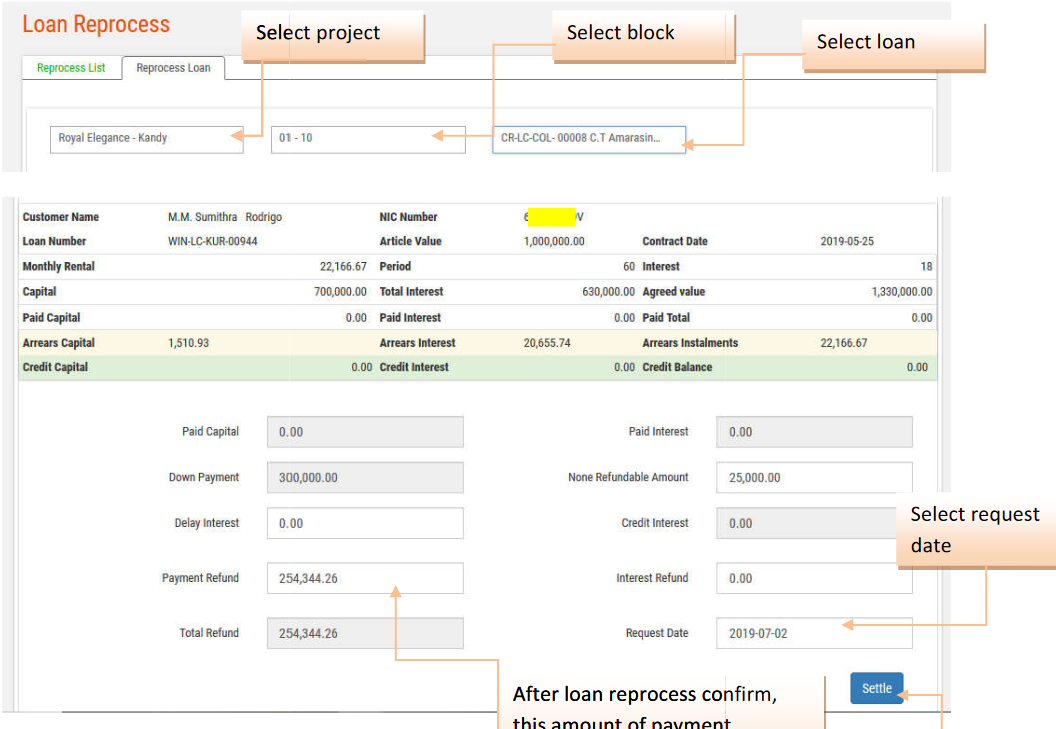This screenshot has height=729, width=1056.
Task: Focus the Payment Refund input box
Action: [x=365, y=578]
